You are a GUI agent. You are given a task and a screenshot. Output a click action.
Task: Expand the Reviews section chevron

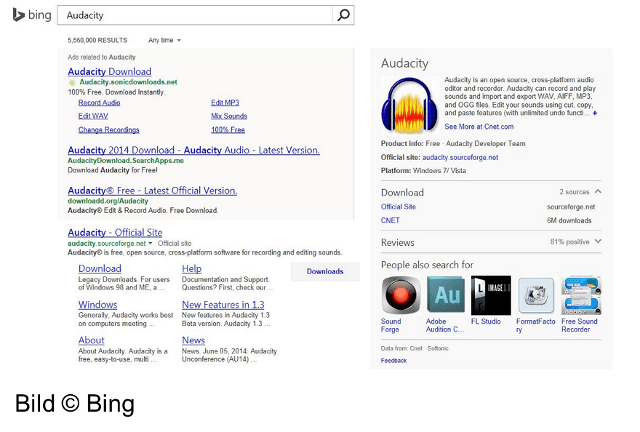598,241
